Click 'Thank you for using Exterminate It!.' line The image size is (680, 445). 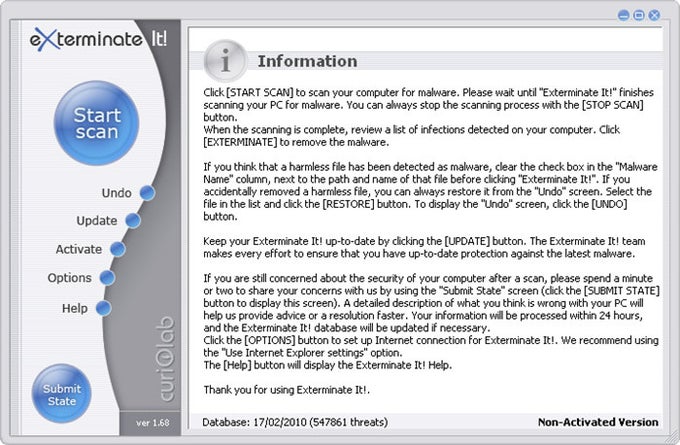pyautogui.click(x=287, y=390)
